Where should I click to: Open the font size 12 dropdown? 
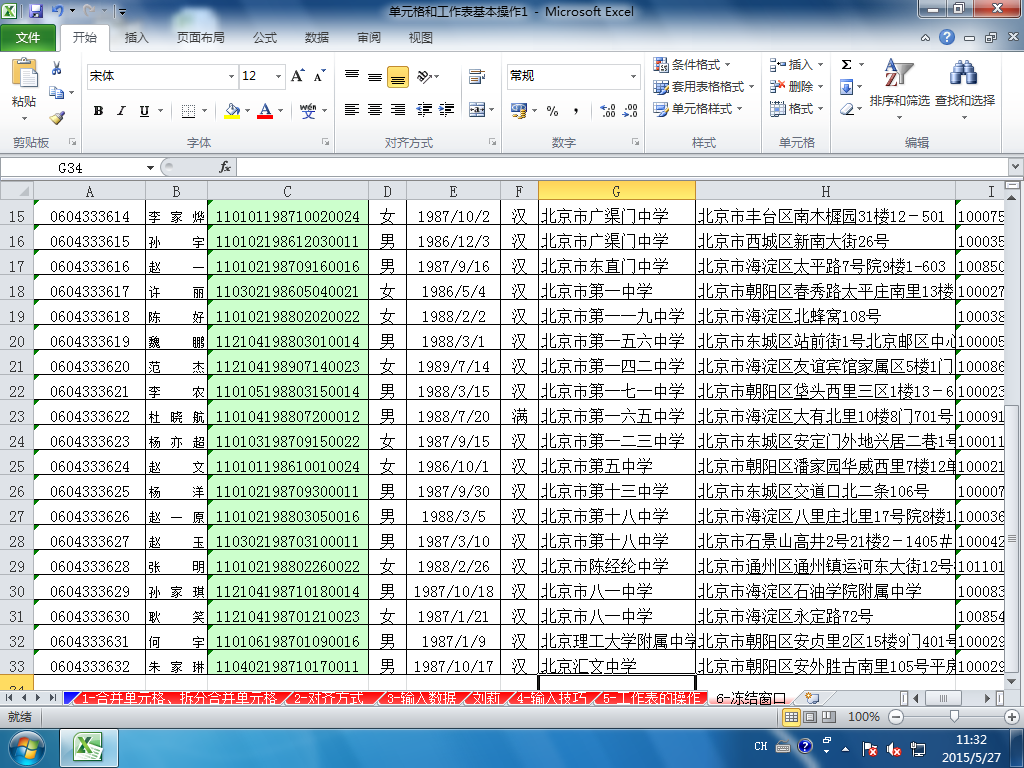pyautogui.click(x=278, y=76)
